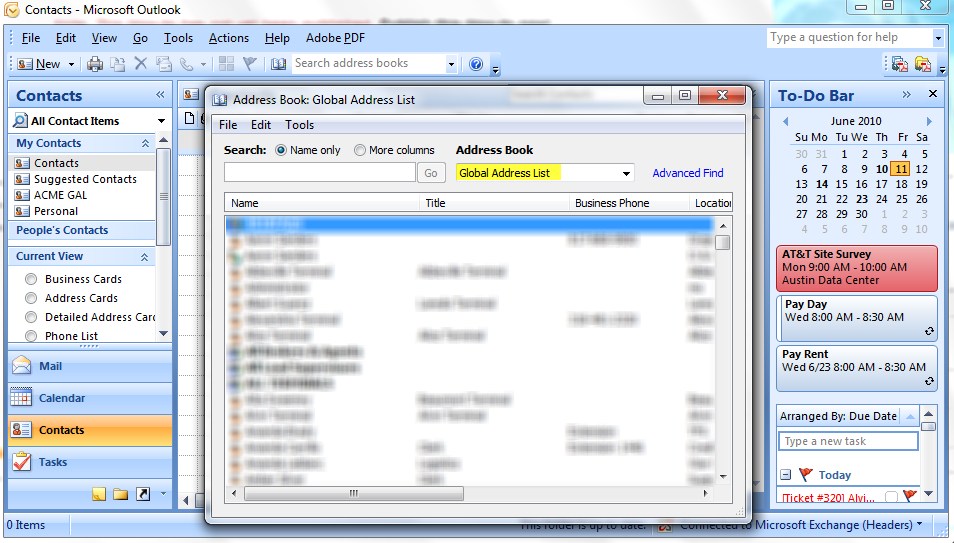The width and height of the screenshot is (954, 543).
Task: Open the AT&T Site Survey appointment
Action: pos(857,268)
